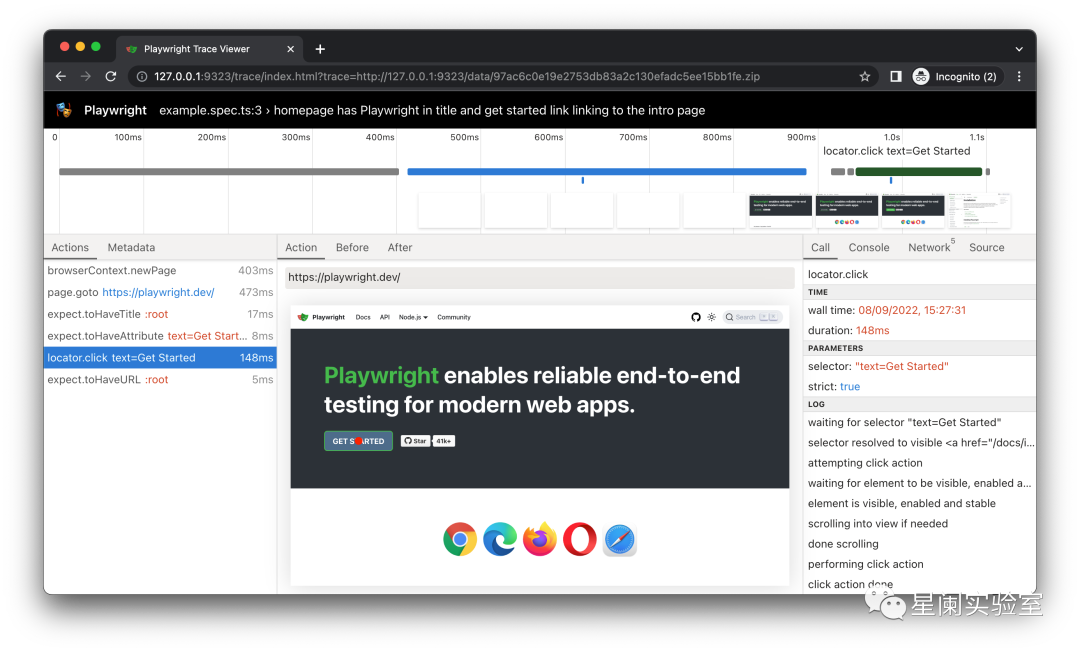Select the locator.click text=Get Started action

click(x=160, y=357)
